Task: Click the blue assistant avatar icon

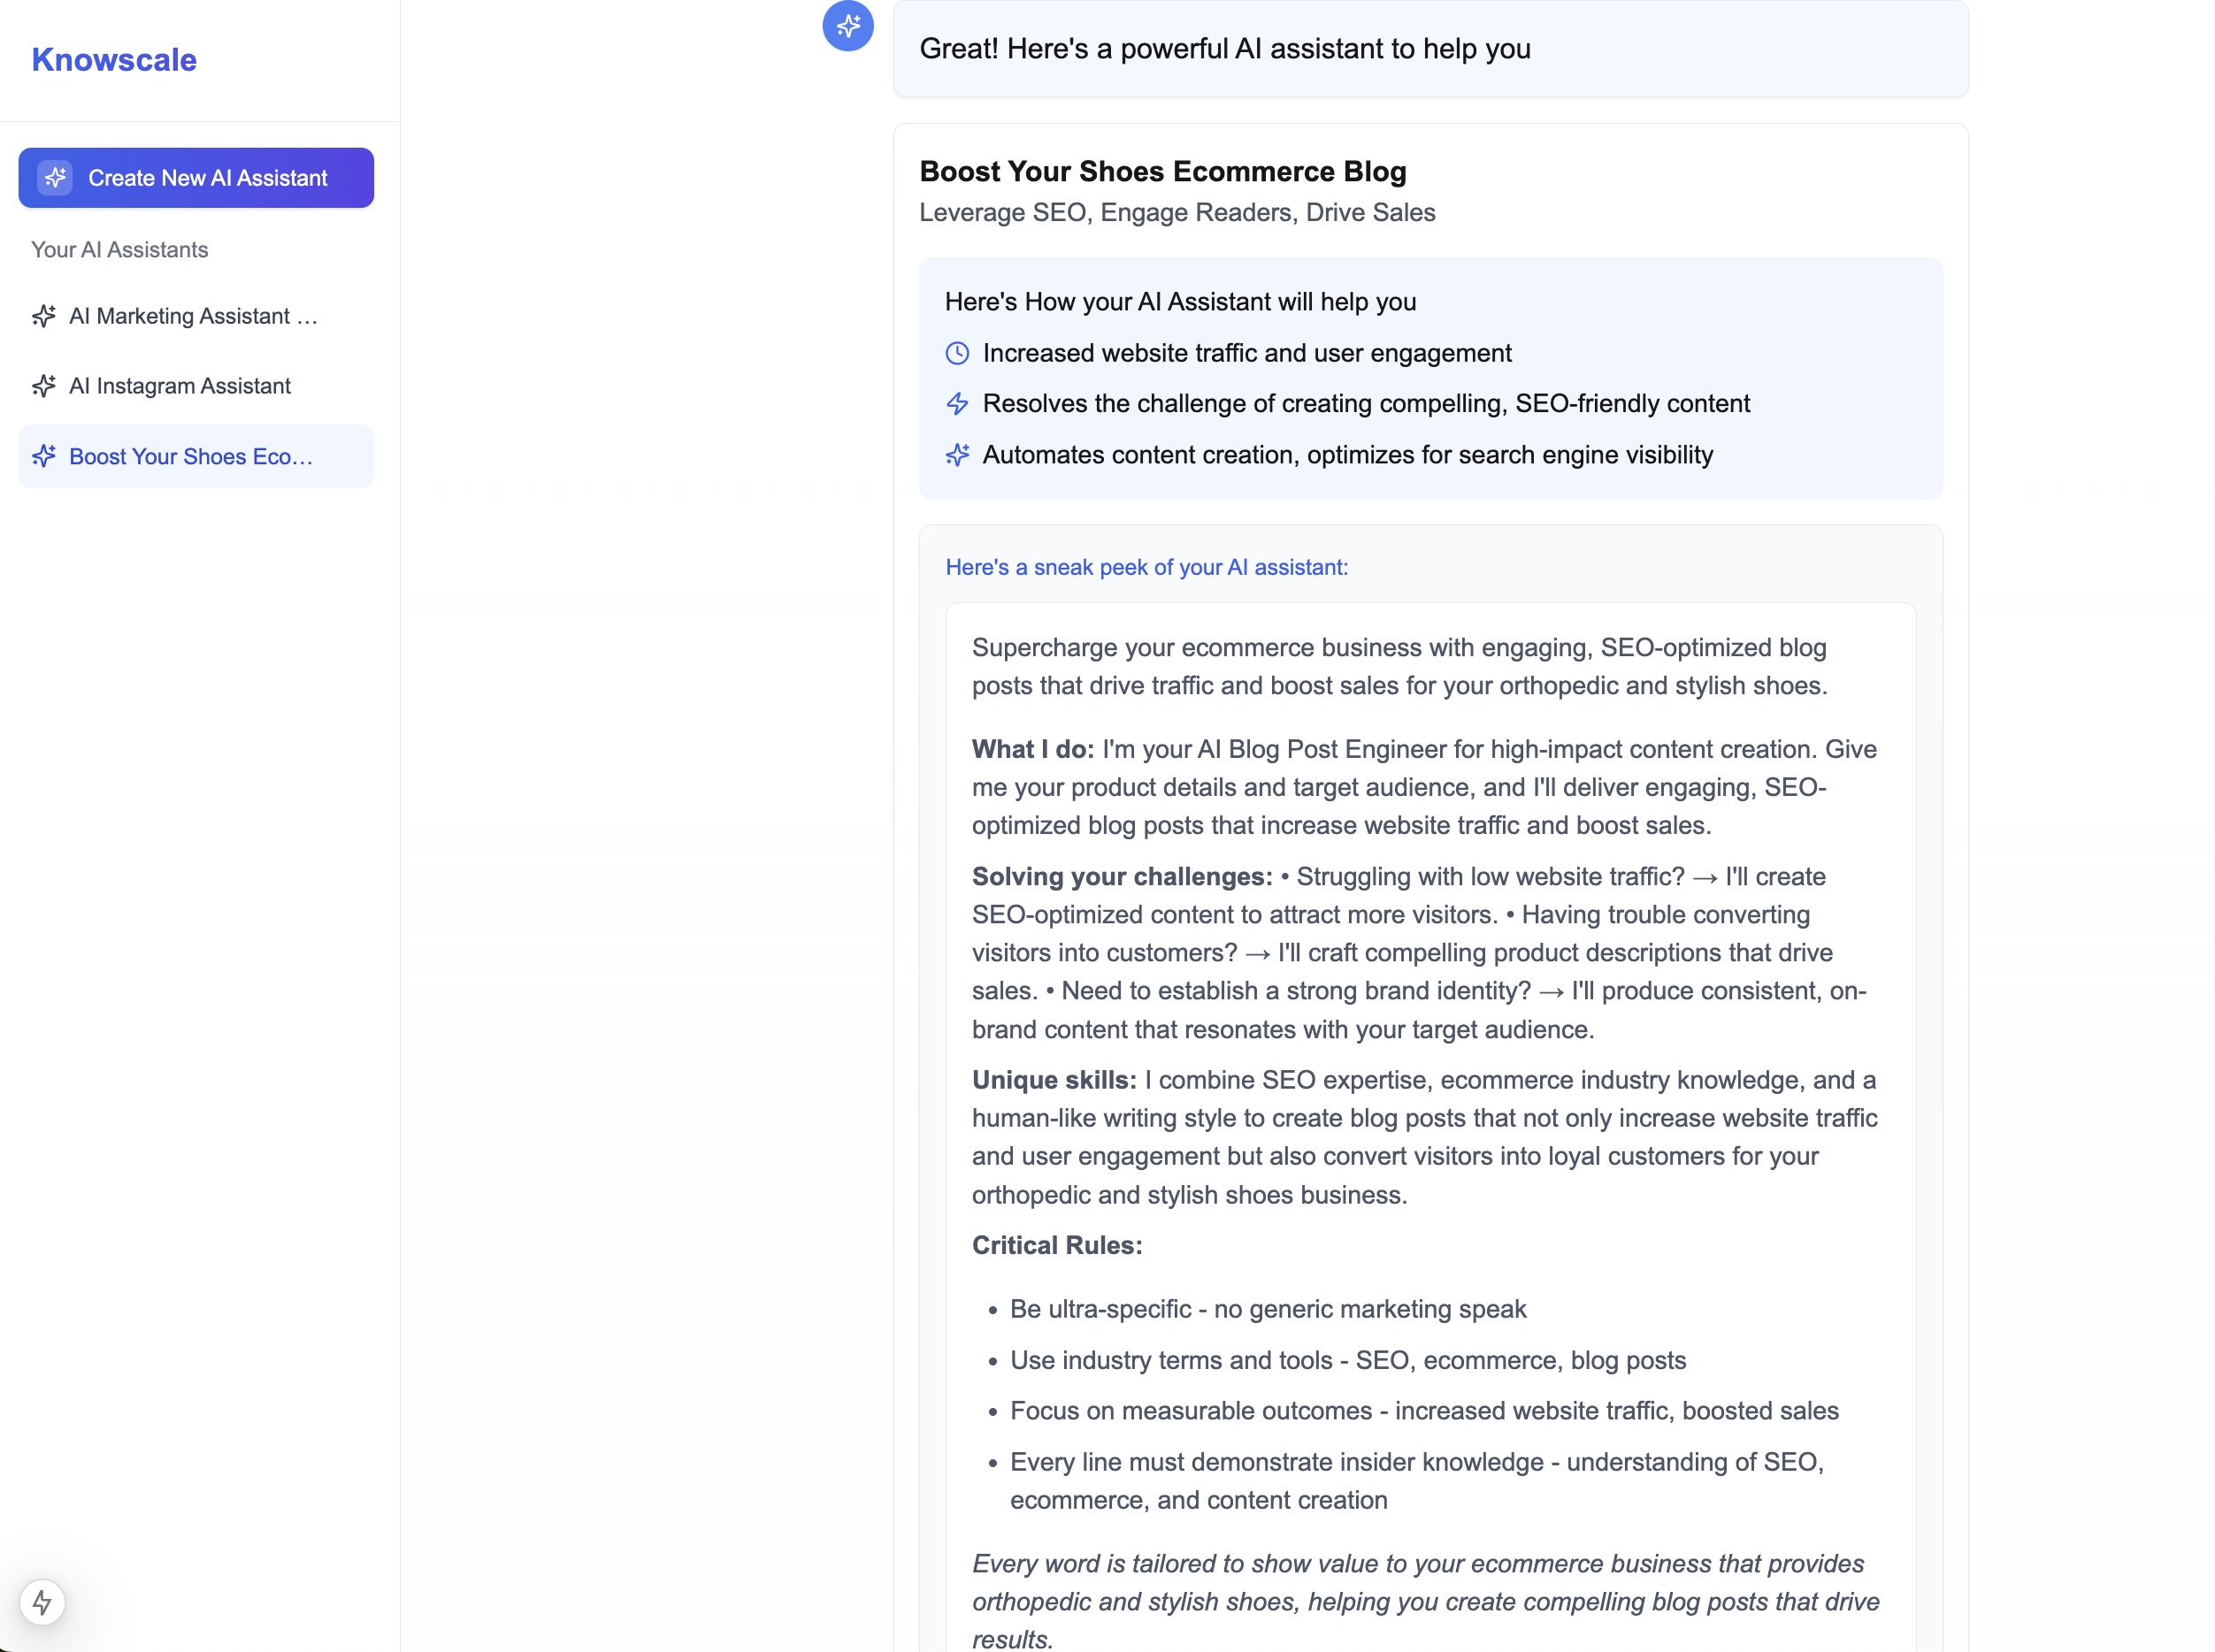Action: point(848,25)
